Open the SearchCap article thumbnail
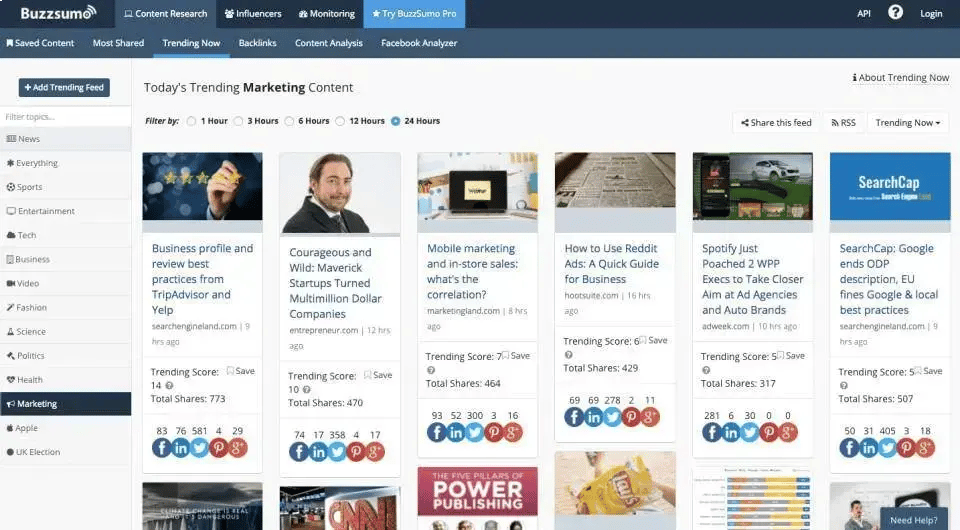The height and width of the screenshot is (530, 960). click(x=890, y=186)
